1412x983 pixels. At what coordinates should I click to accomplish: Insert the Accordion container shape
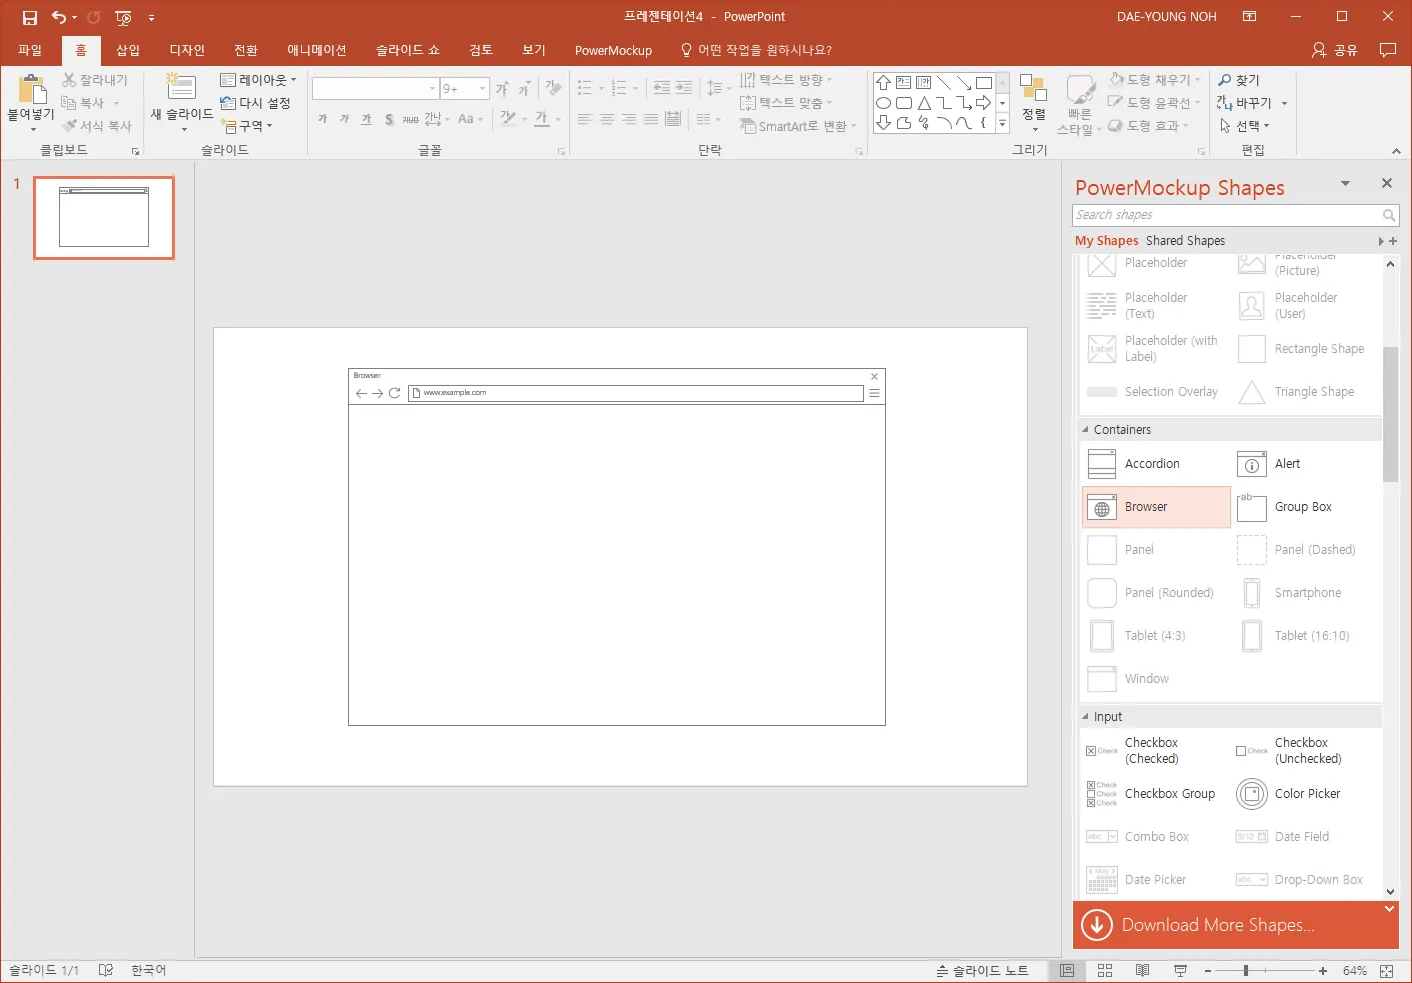pos(1151,464)
